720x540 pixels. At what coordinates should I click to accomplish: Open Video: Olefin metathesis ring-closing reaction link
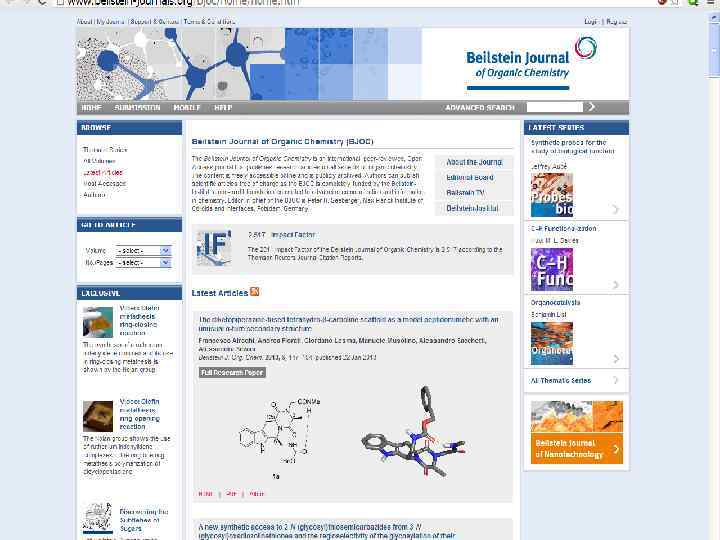(139, 321)
